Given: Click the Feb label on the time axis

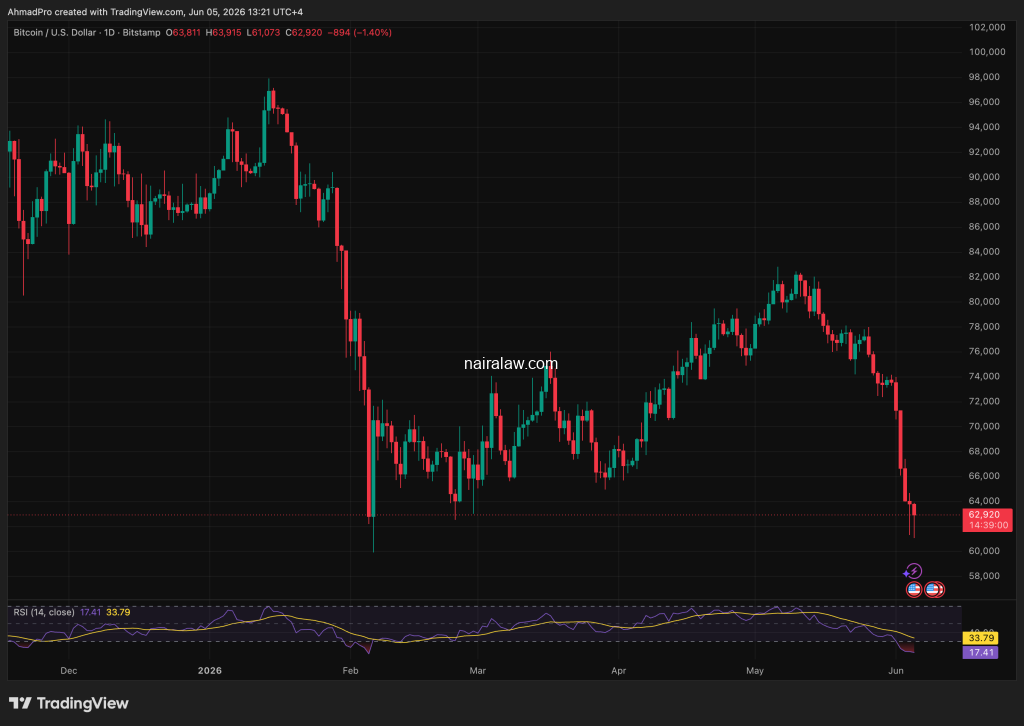Looking at the screenshot, I should click(x=350, y=671).
